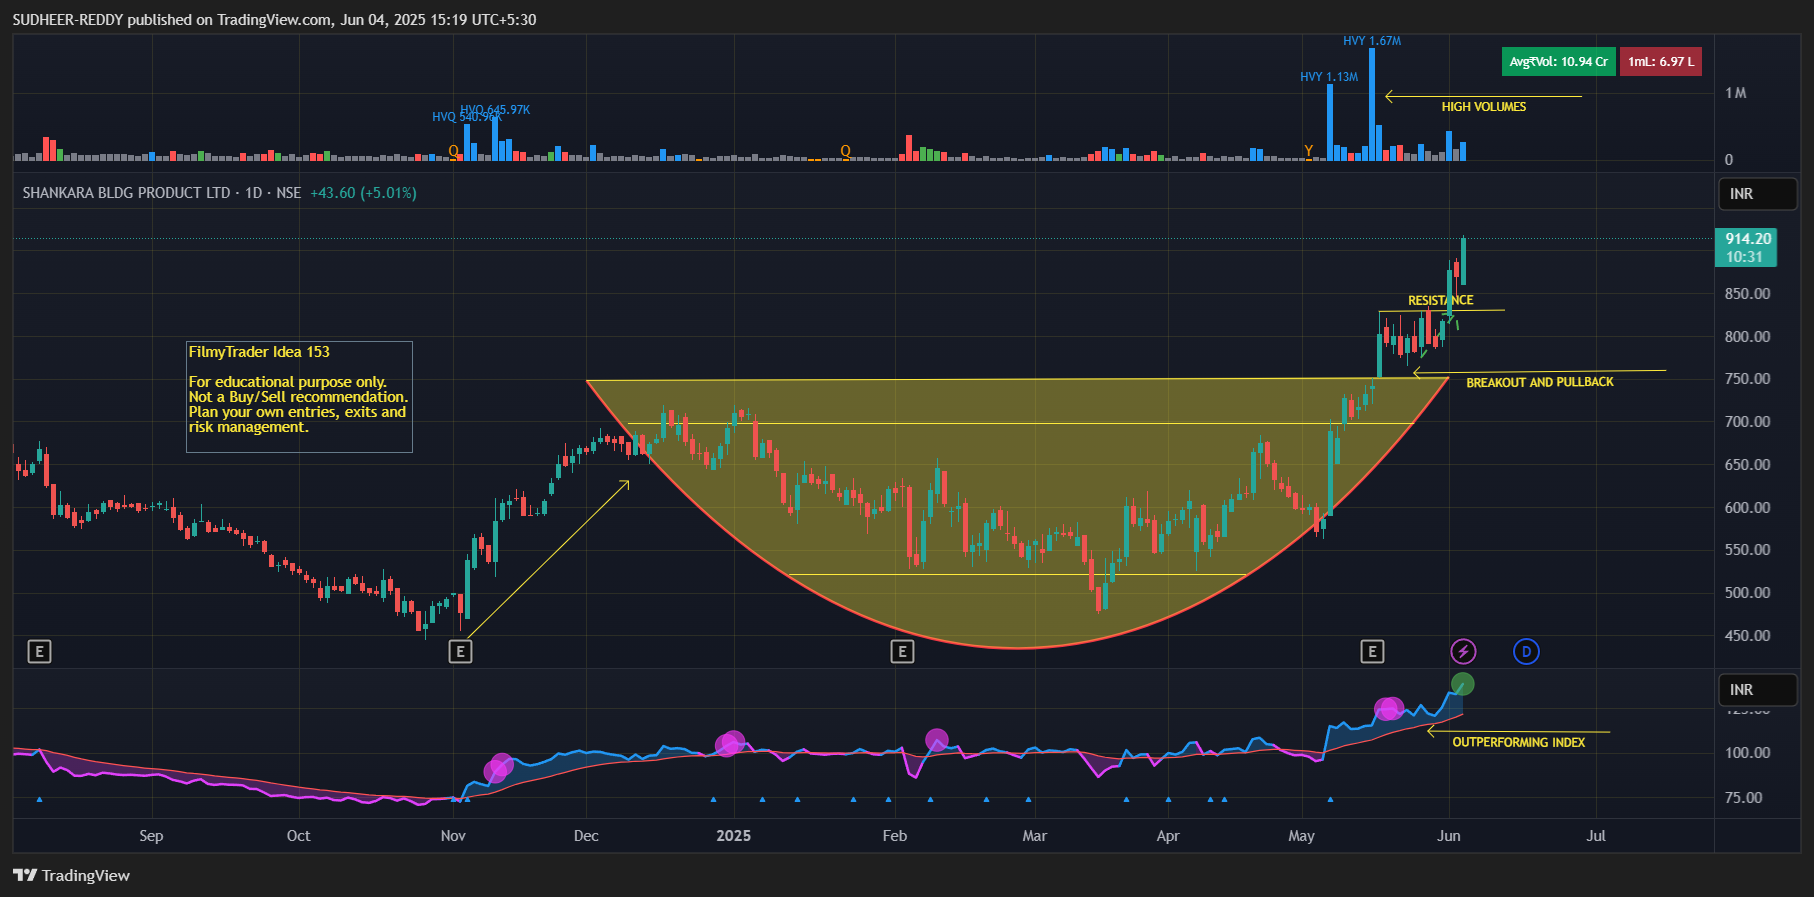Click the HVQ 645.97K volume label
Screen dimensions: 1814x897
[x=495, y=110]
